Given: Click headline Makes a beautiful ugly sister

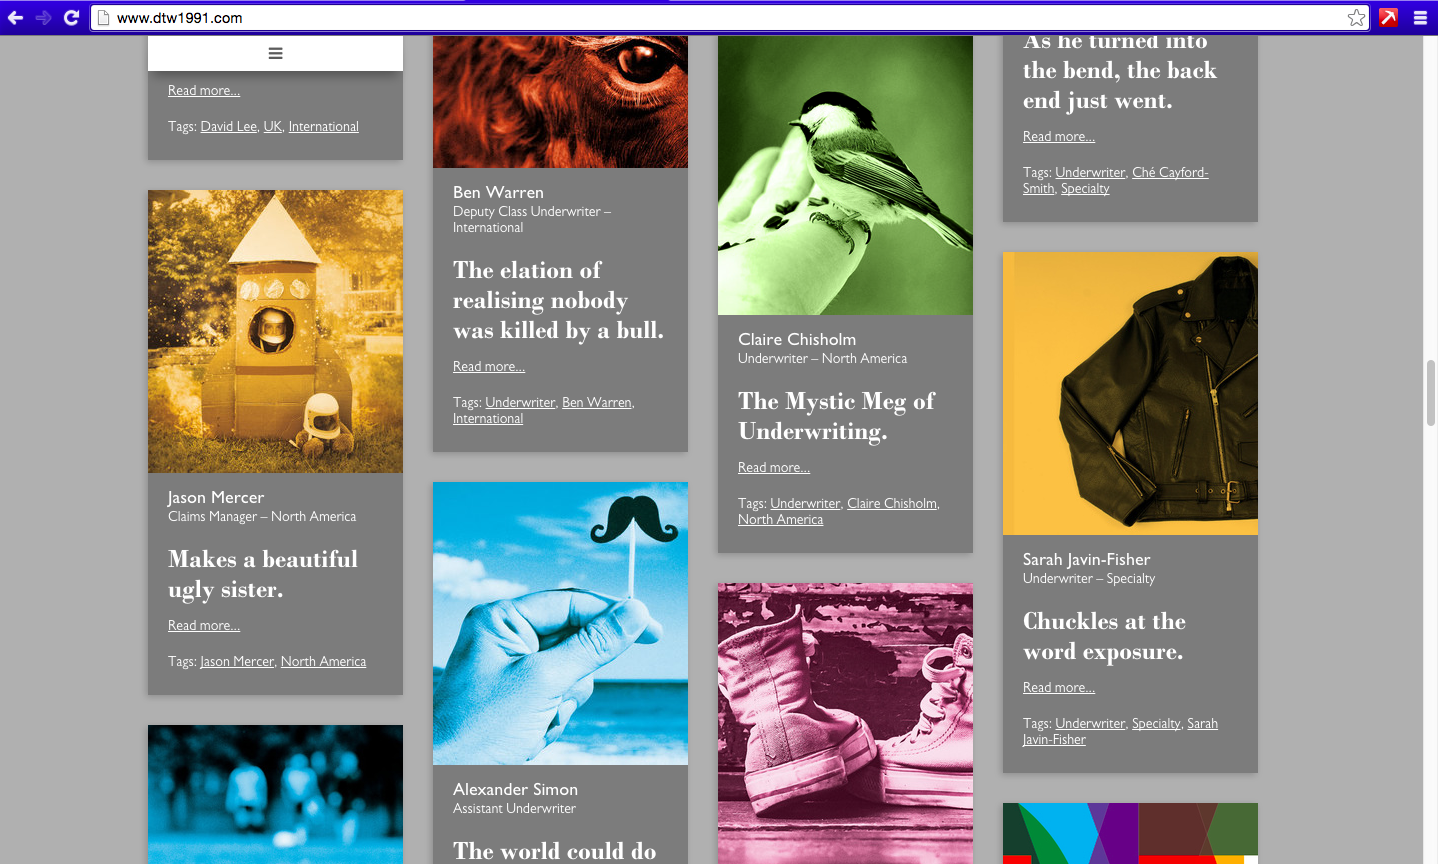Looking at the screenshot, I should [263, 574].
